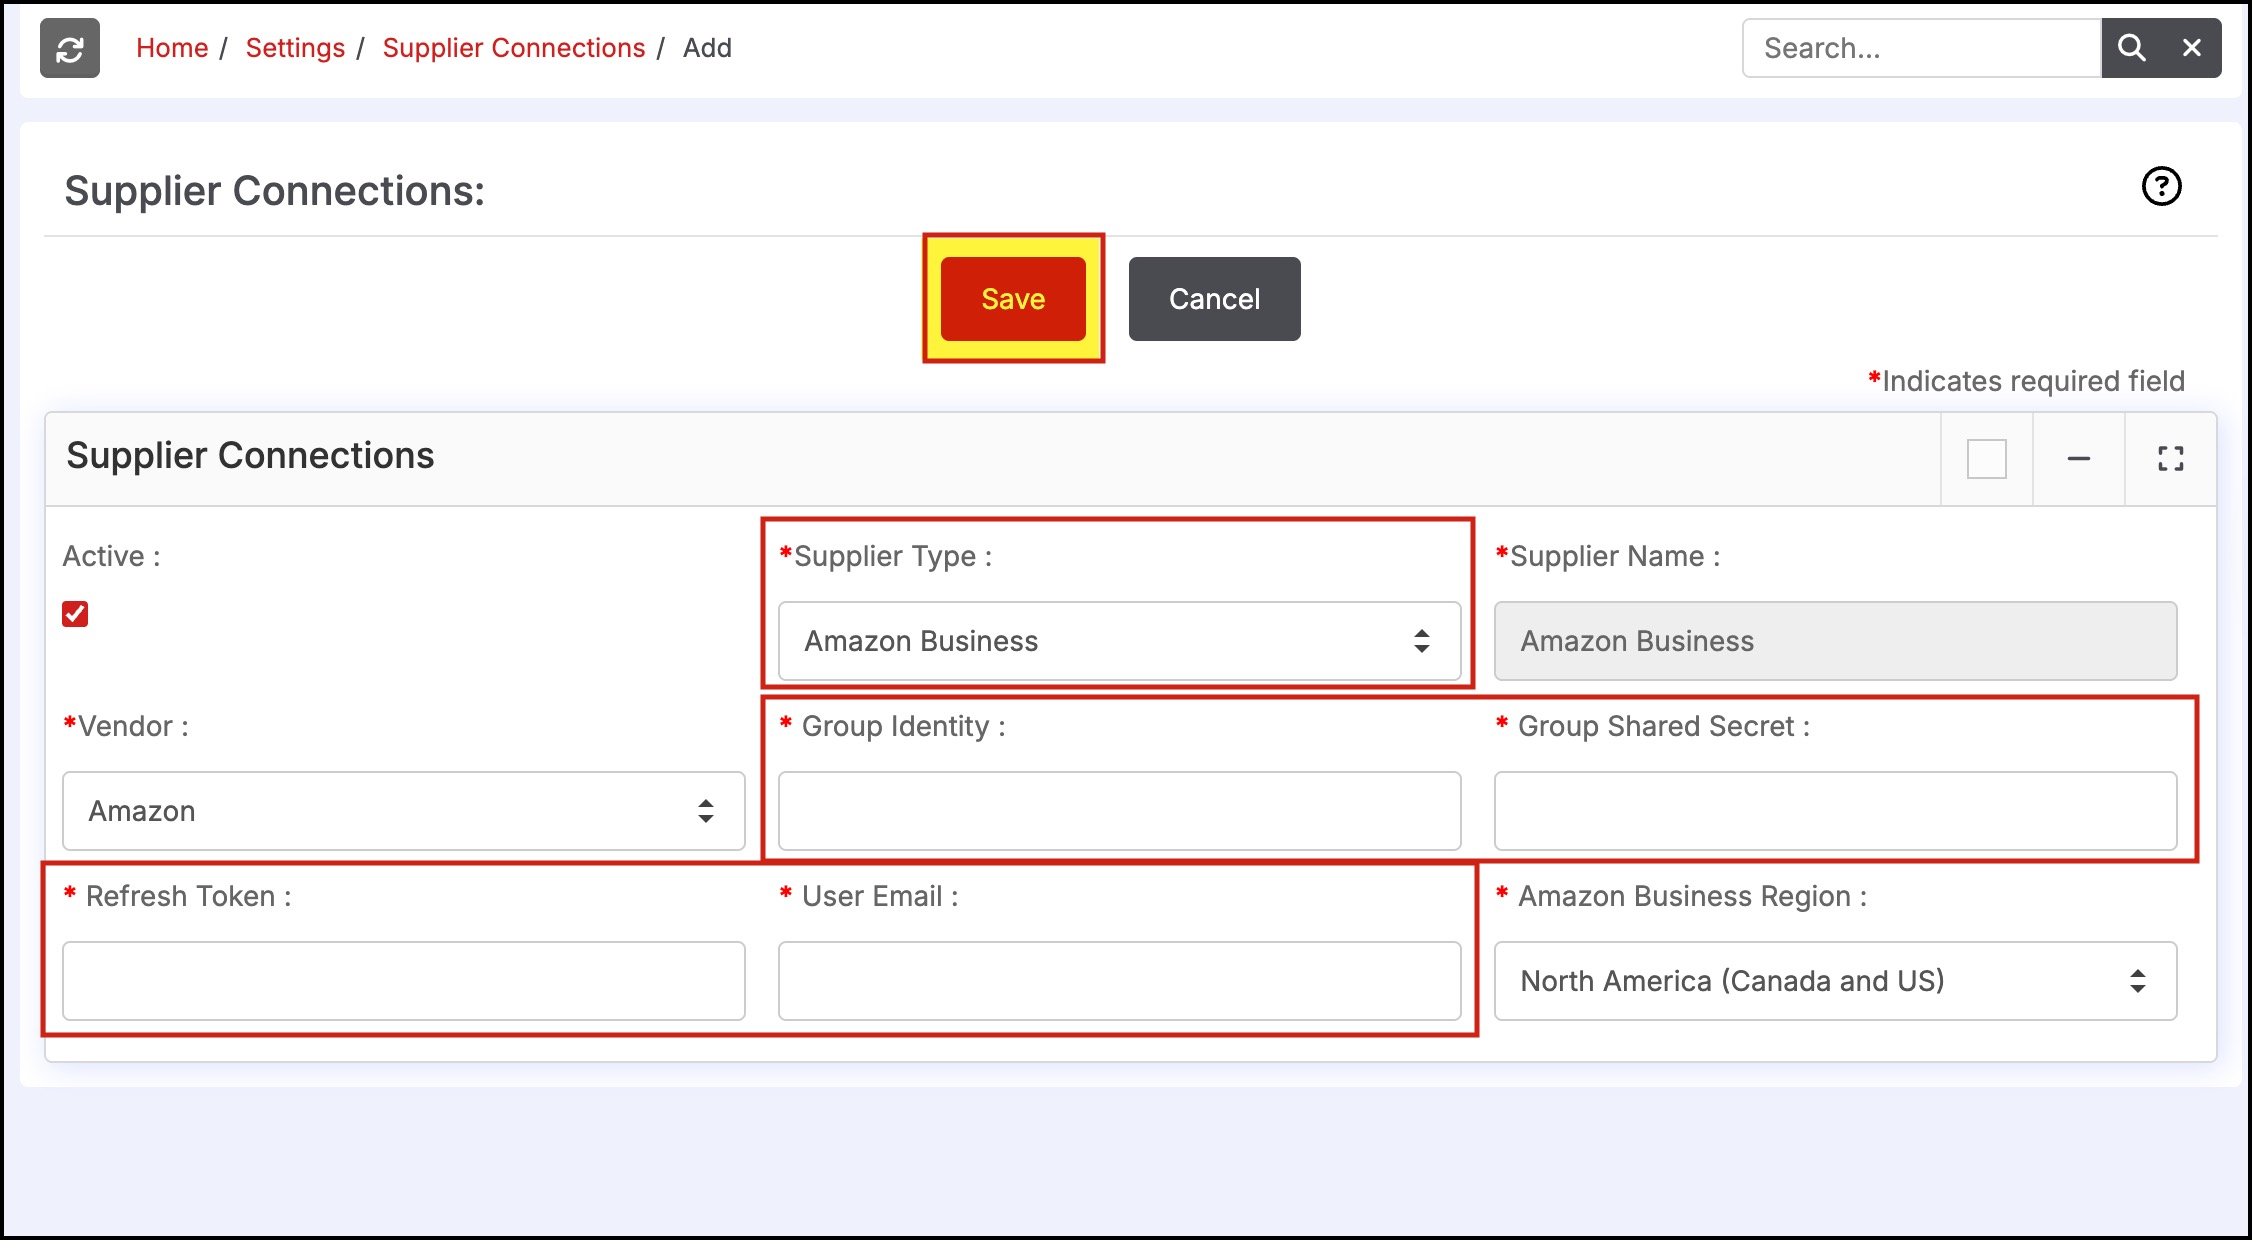Open the Supplier Type dropdown
The image size is (2252, 1240).
click(1120, 641)
